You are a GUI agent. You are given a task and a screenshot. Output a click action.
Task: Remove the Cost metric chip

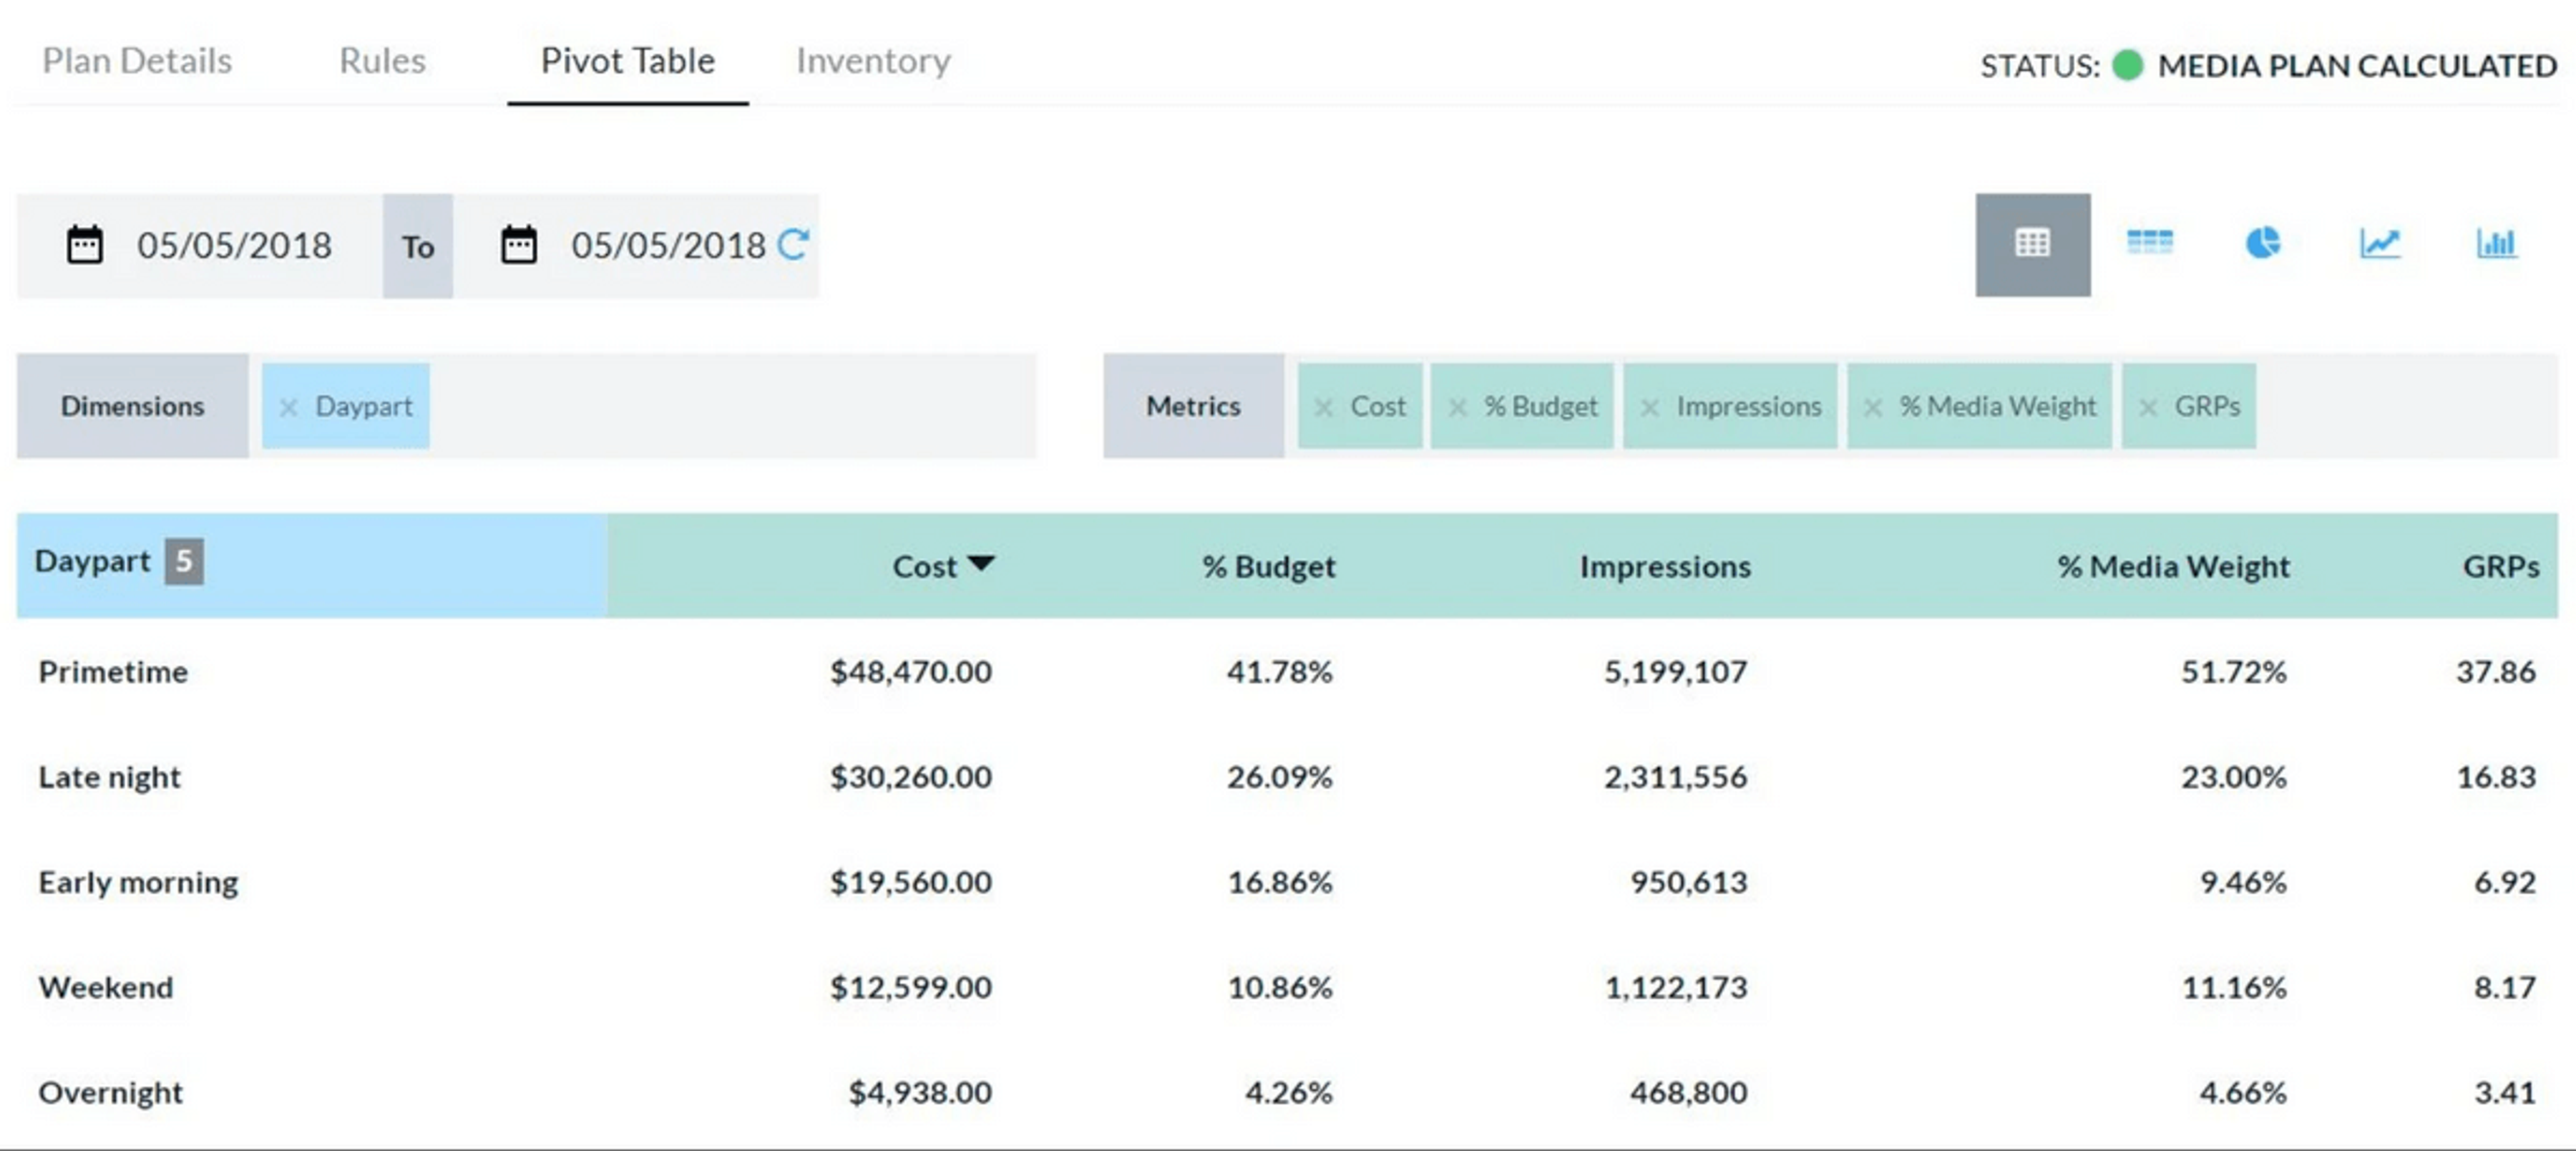1323,407
